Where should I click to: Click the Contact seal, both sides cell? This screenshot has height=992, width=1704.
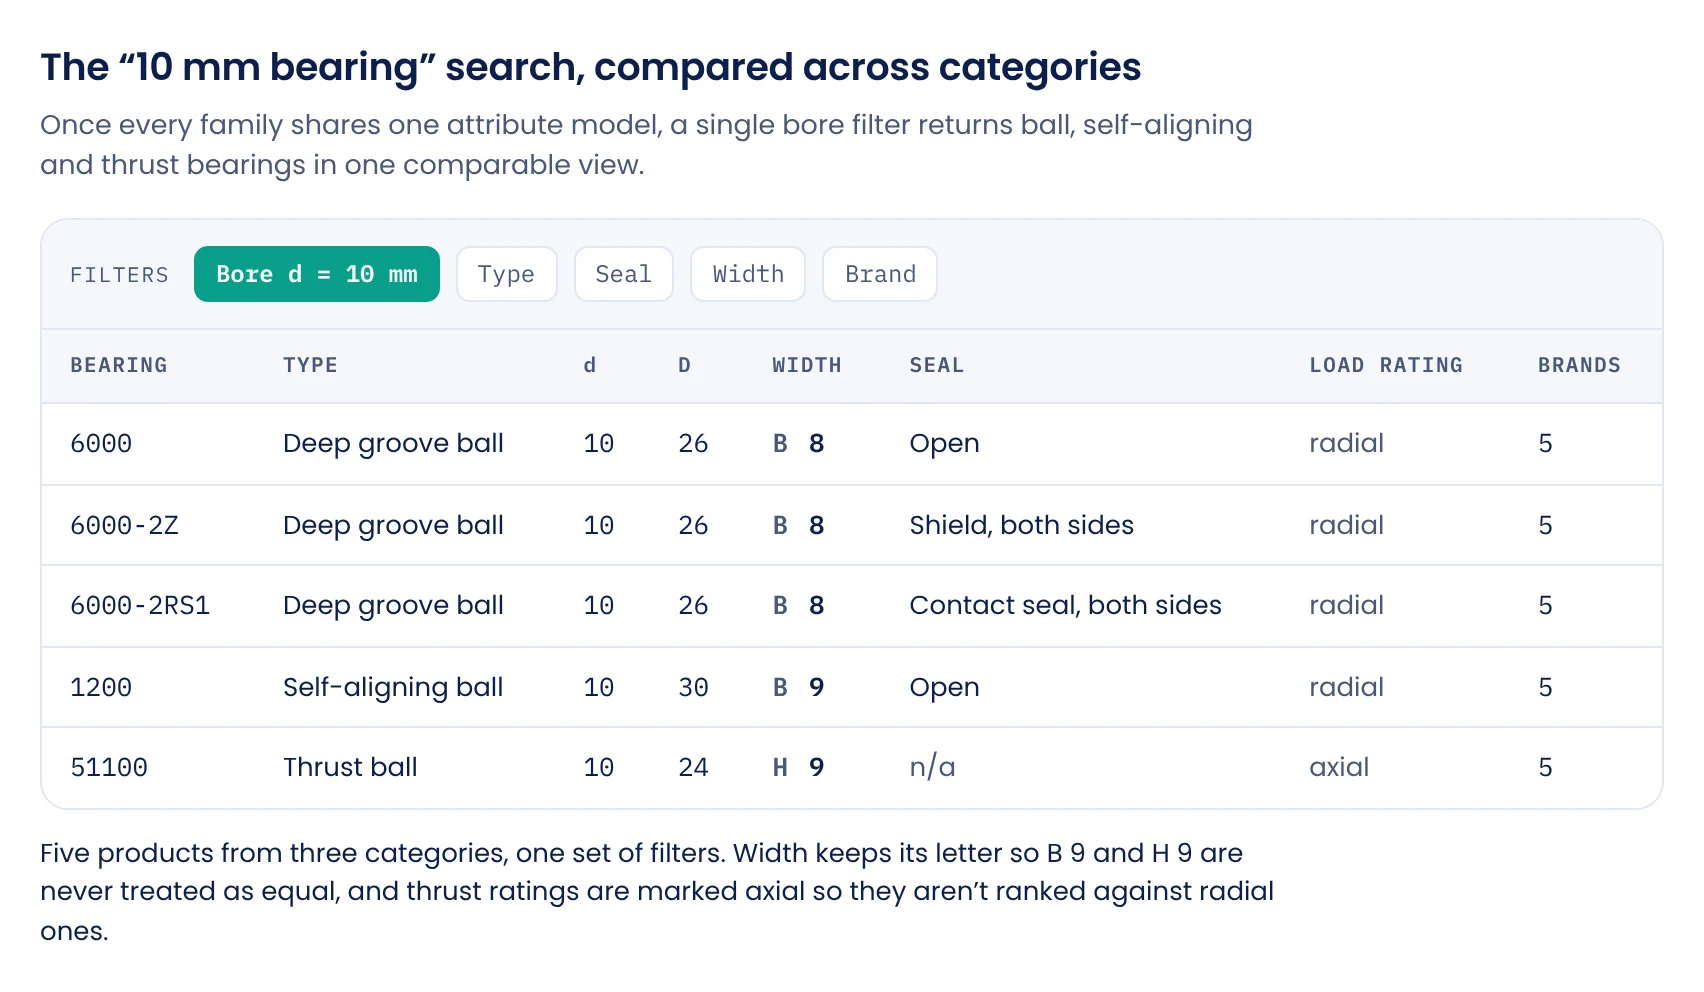click(x=1065, y=605)
